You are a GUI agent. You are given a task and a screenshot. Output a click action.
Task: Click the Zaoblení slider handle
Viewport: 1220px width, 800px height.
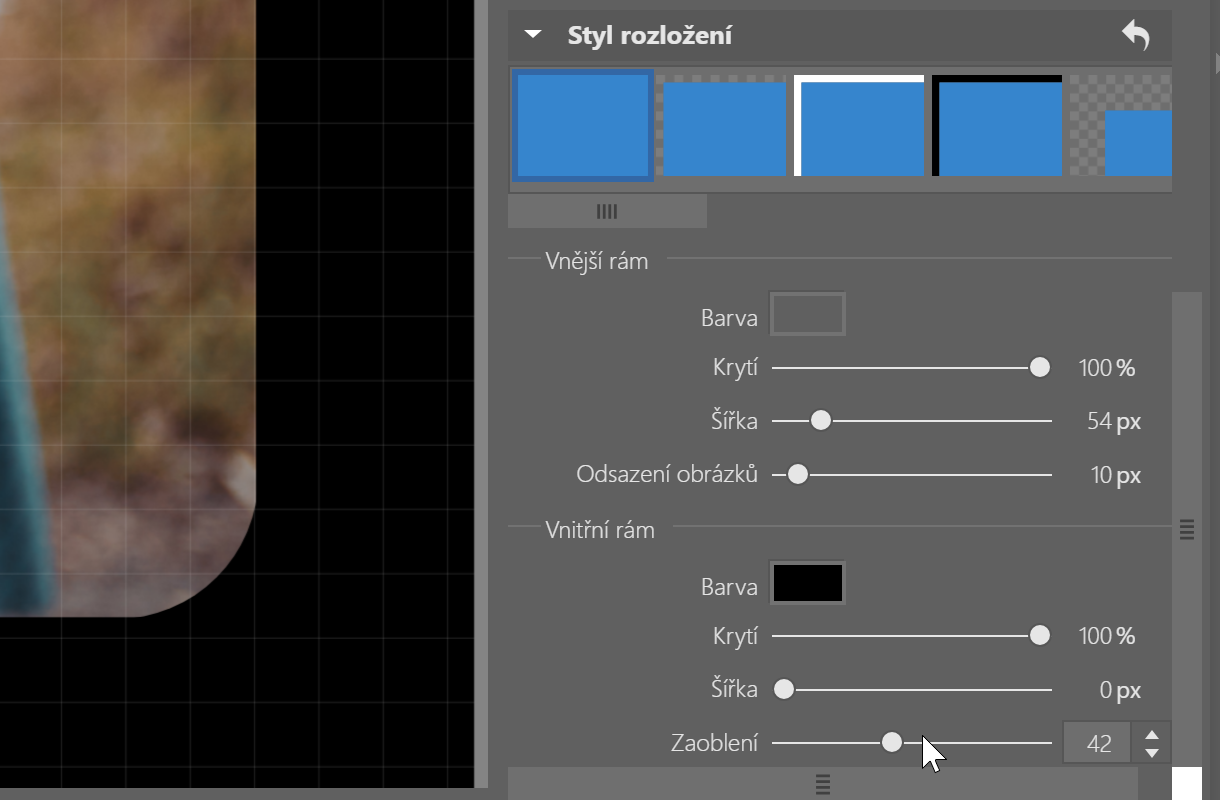[x=893, y=742]
